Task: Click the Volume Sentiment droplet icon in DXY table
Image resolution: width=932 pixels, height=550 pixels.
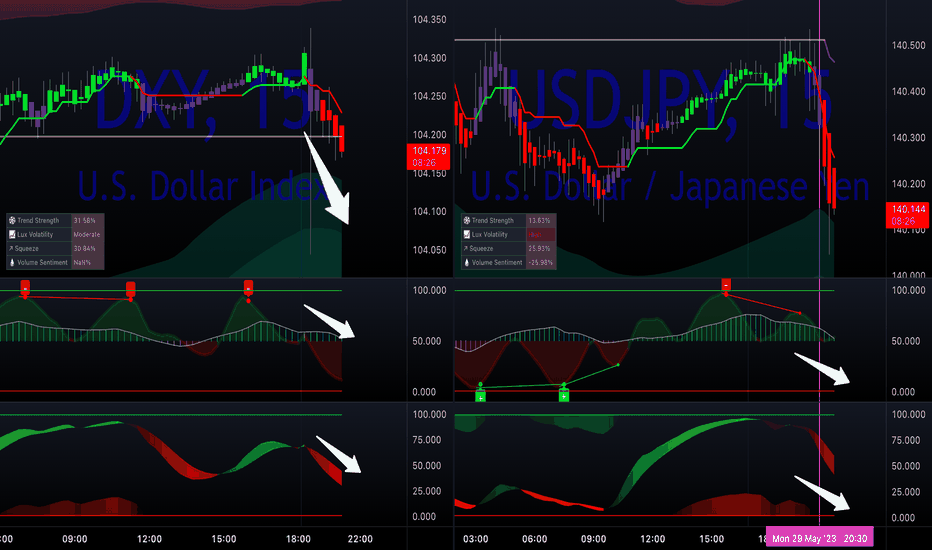Action: point(12,262)
